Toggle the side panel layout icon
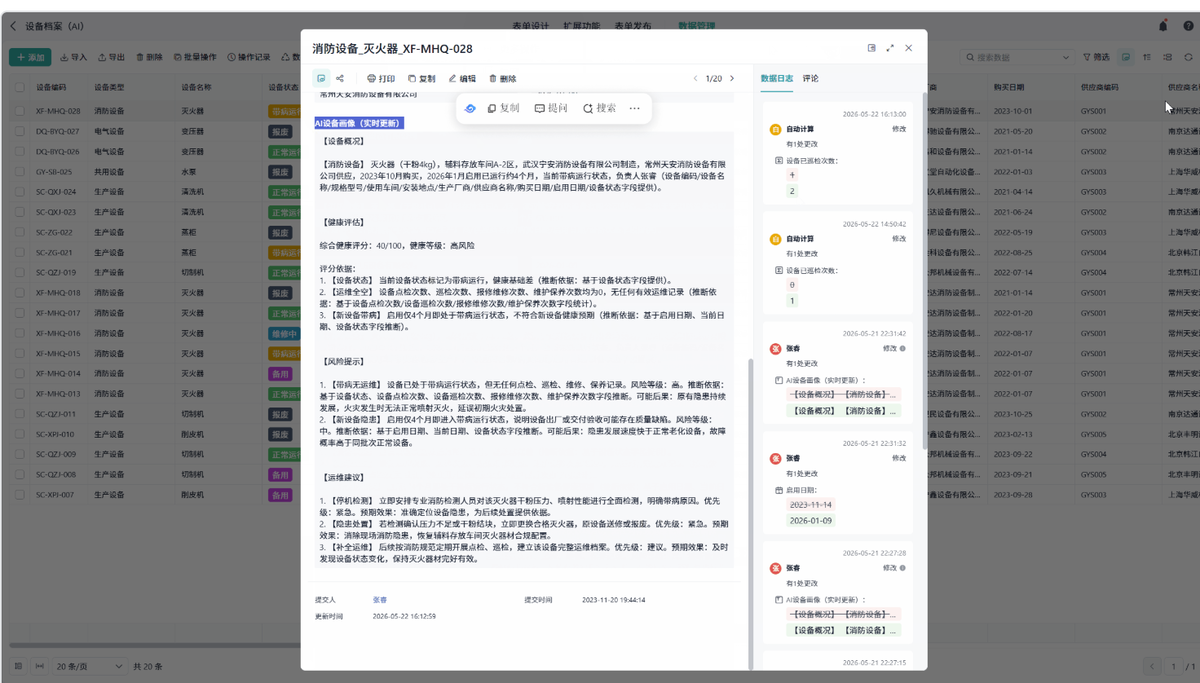The image size is (1200, 683). tap(872, 48)
